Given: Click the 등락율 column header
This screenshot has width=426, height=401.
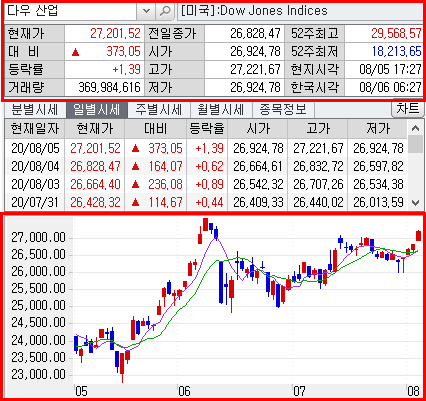Looking at the screenshot, I should click(207, 128).
